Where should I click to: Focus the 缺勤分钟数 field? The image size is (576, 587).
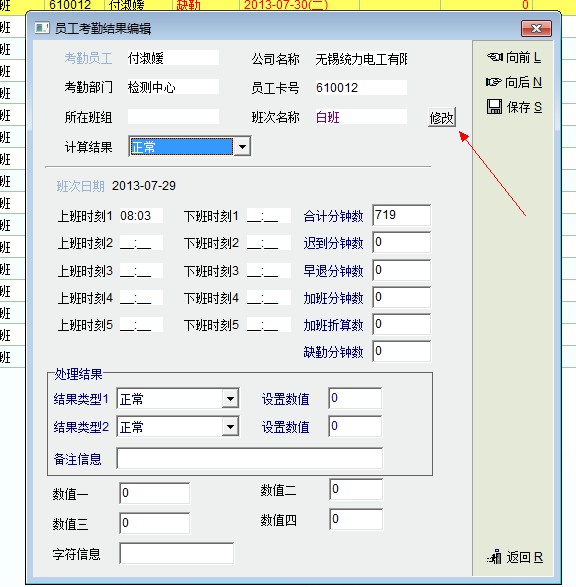pyautogui.click(x=402, y=351)
